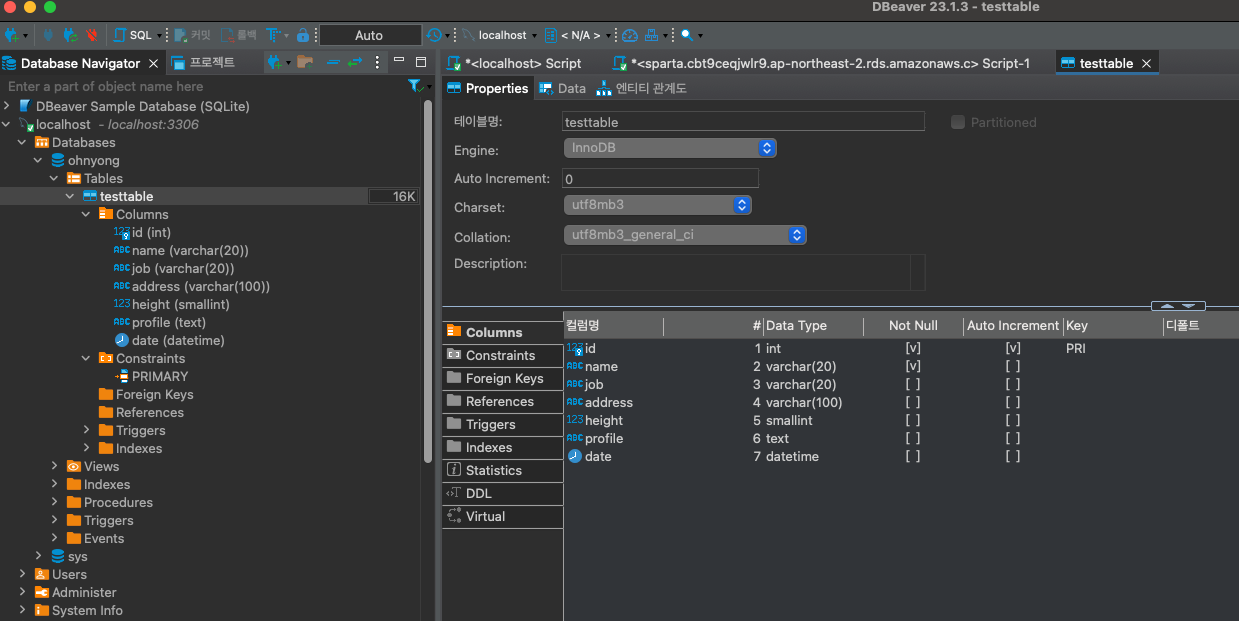Click the 컬럼명 column header

click(613, 325)
